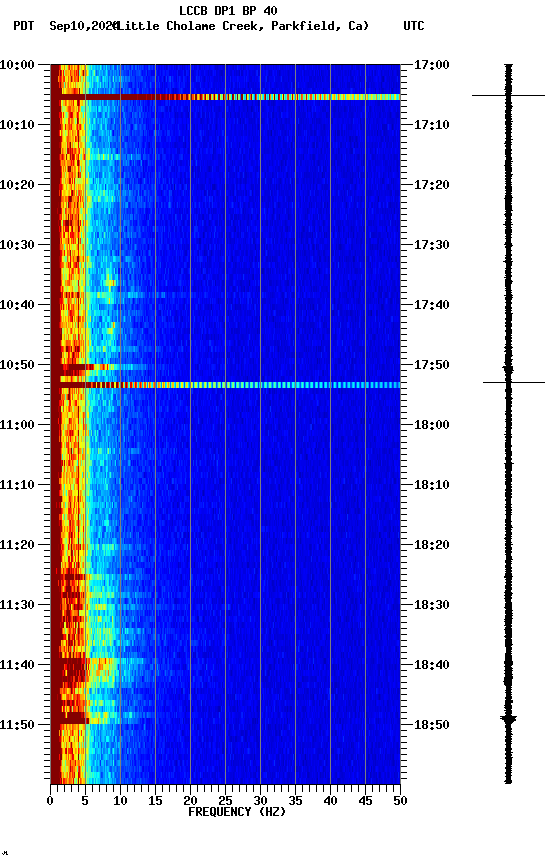Click the '18:00' UTC time label
This screenshot has width=552, height=864.
432,425
